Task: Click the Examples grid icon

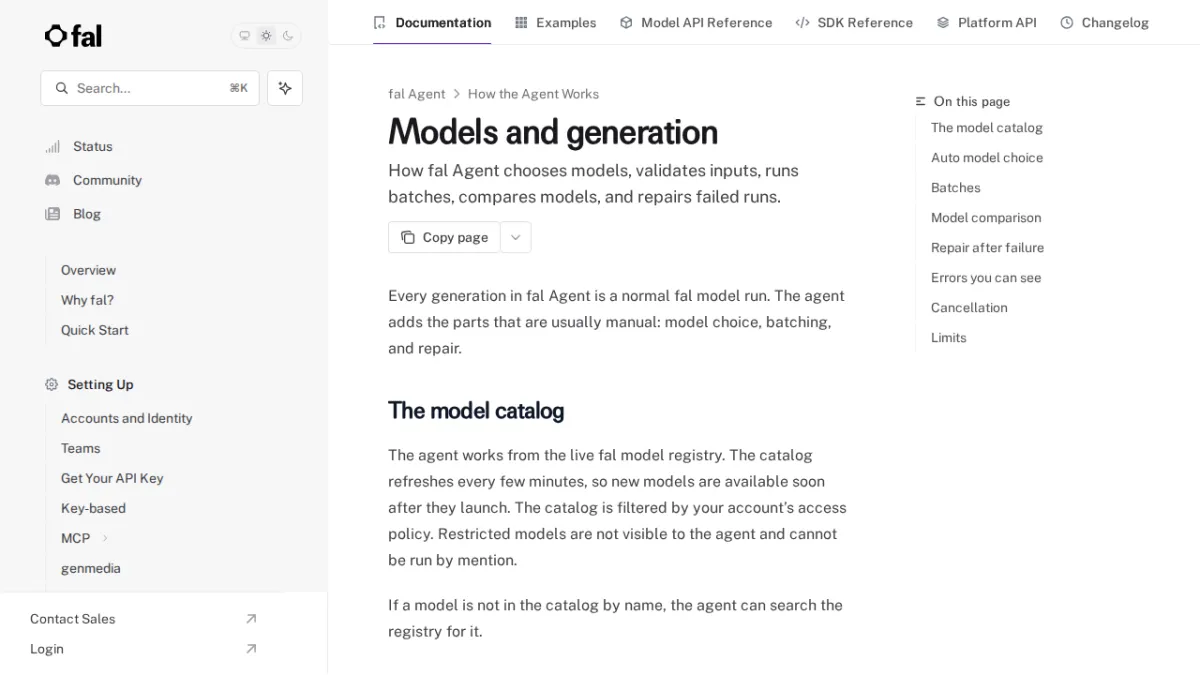Action: 521,22
